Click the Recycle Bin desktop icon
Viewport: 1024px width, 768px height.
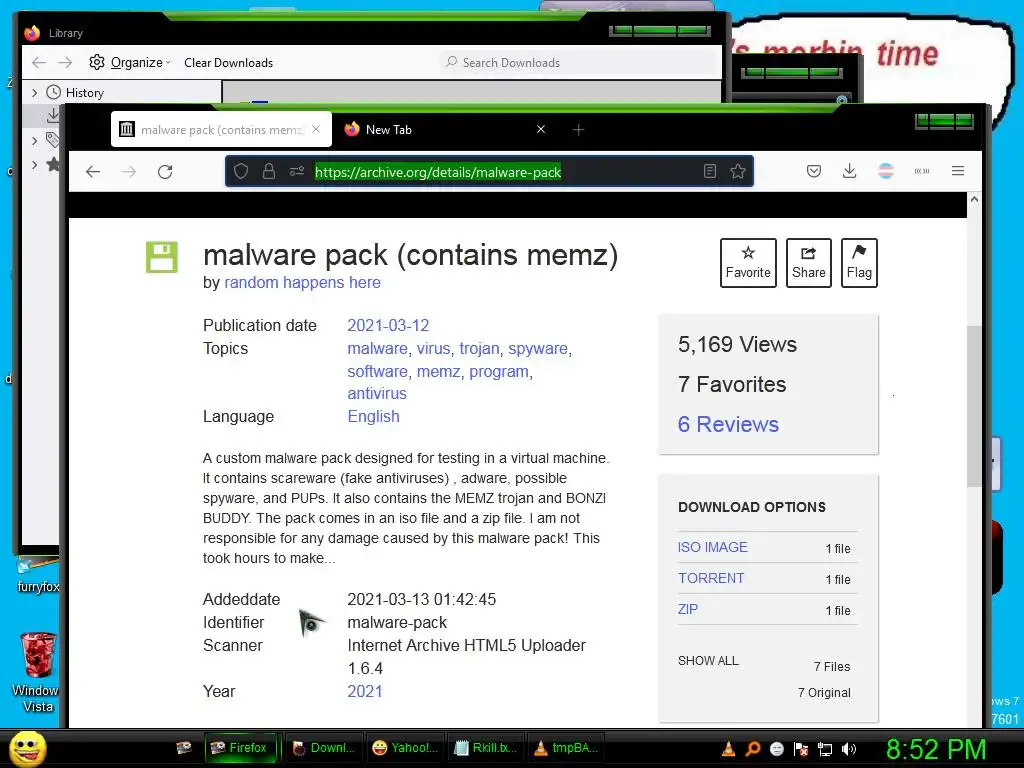(x=37, y=671)
